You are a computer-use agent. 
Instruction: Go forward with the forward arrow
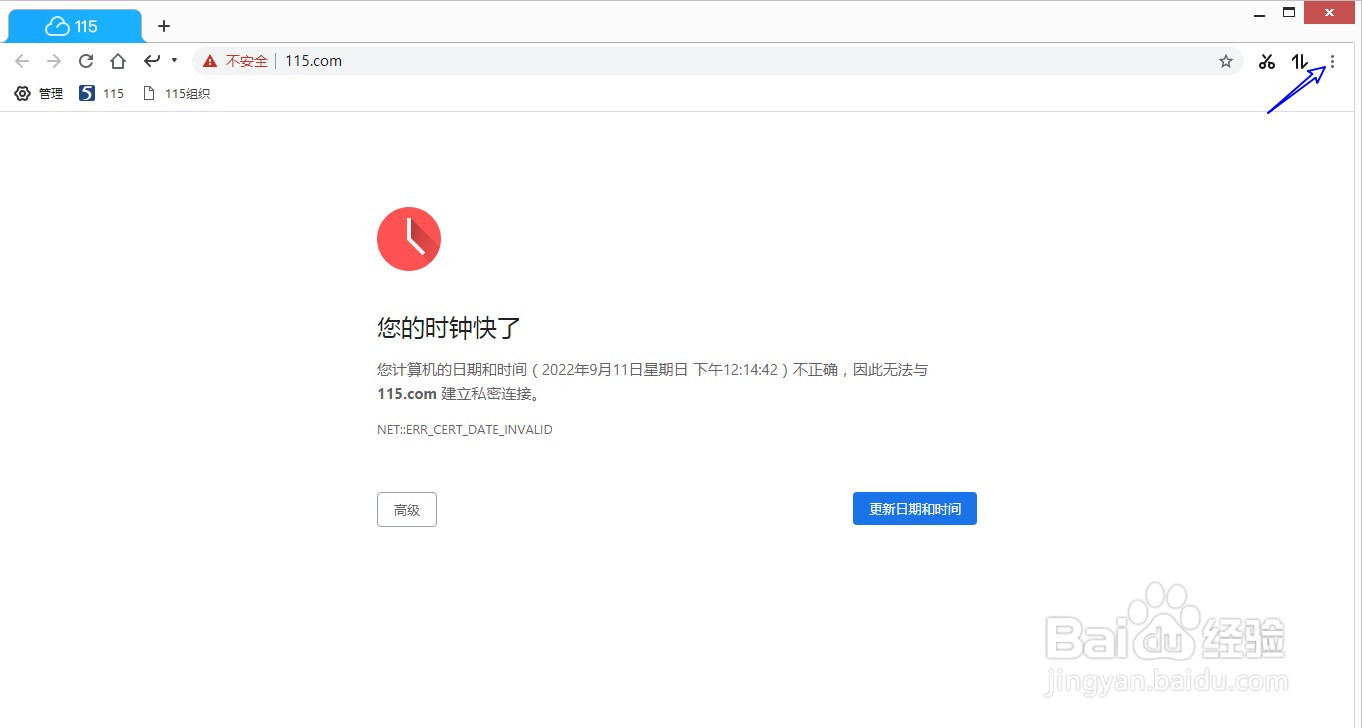(x=54, y=61)
